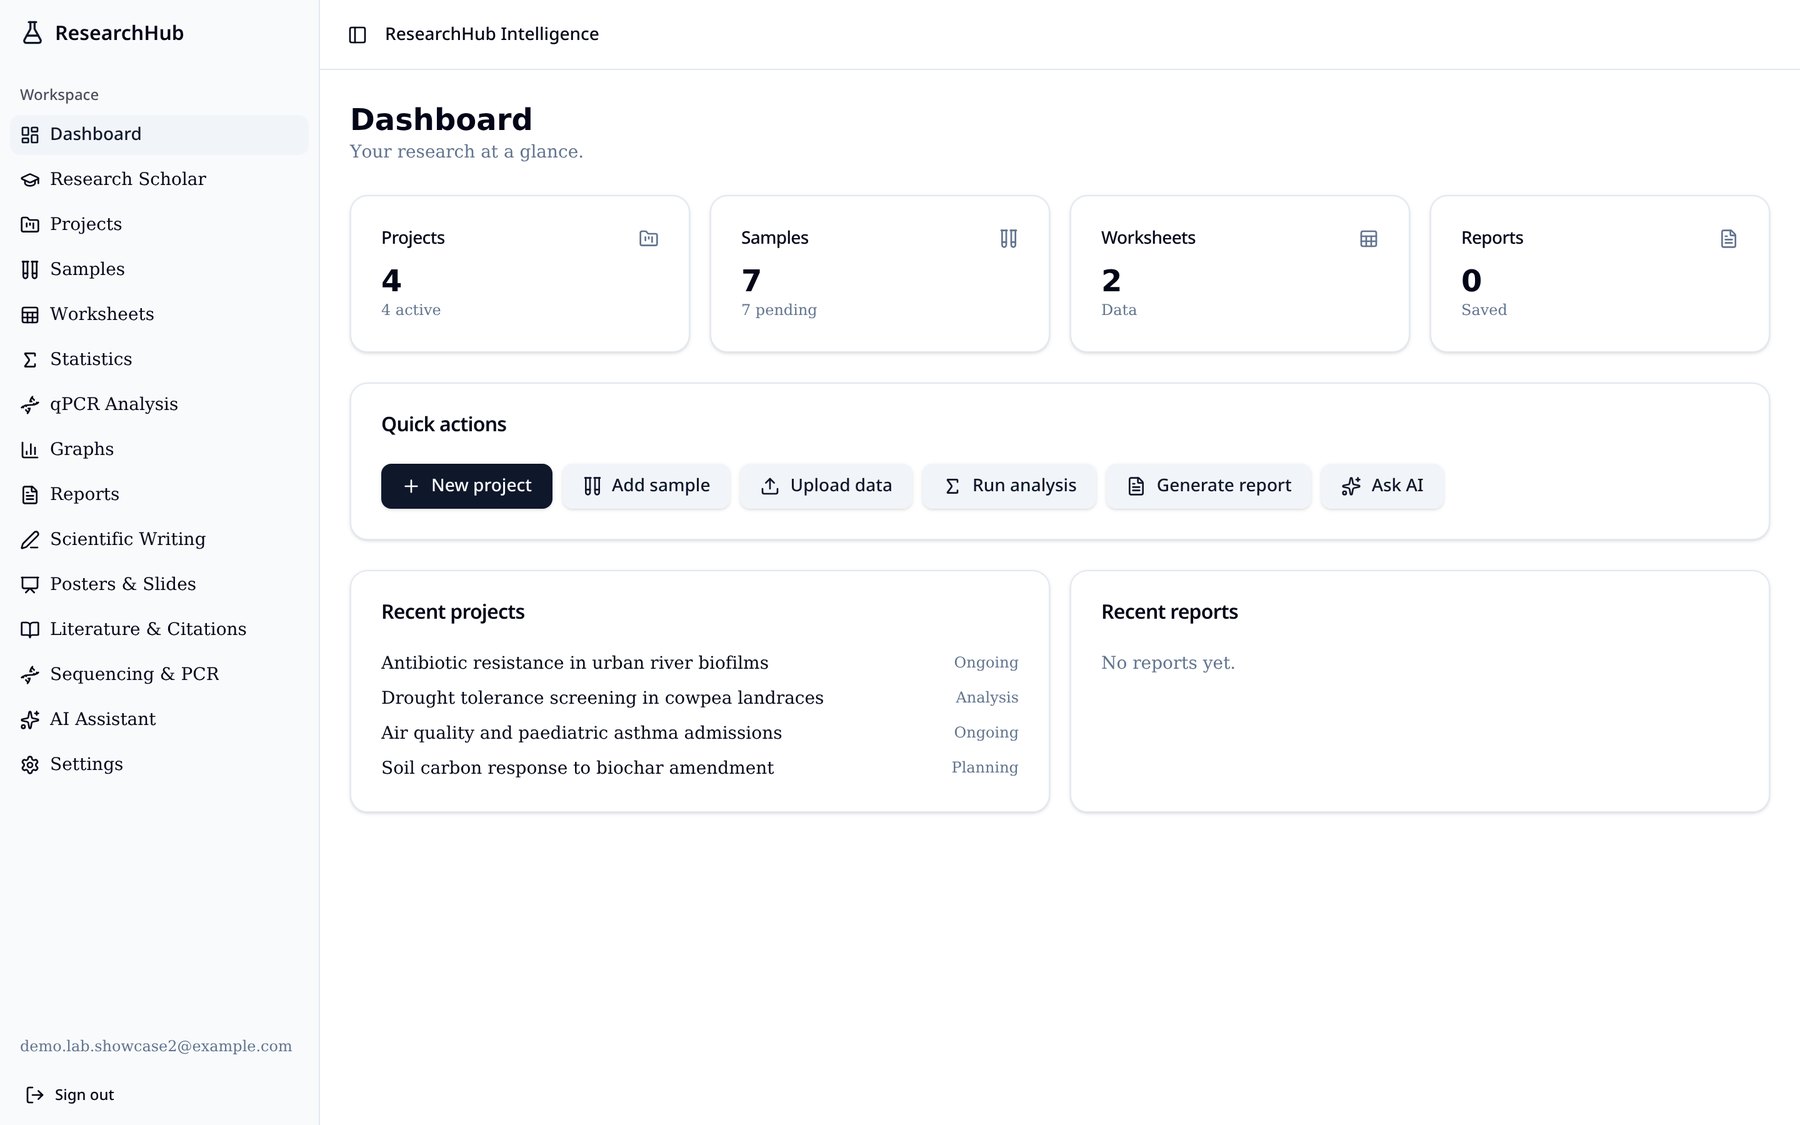Click the Sequencing & PCR icon
The height and width of the screenshot is (1125, 1800).
point(30,675)
